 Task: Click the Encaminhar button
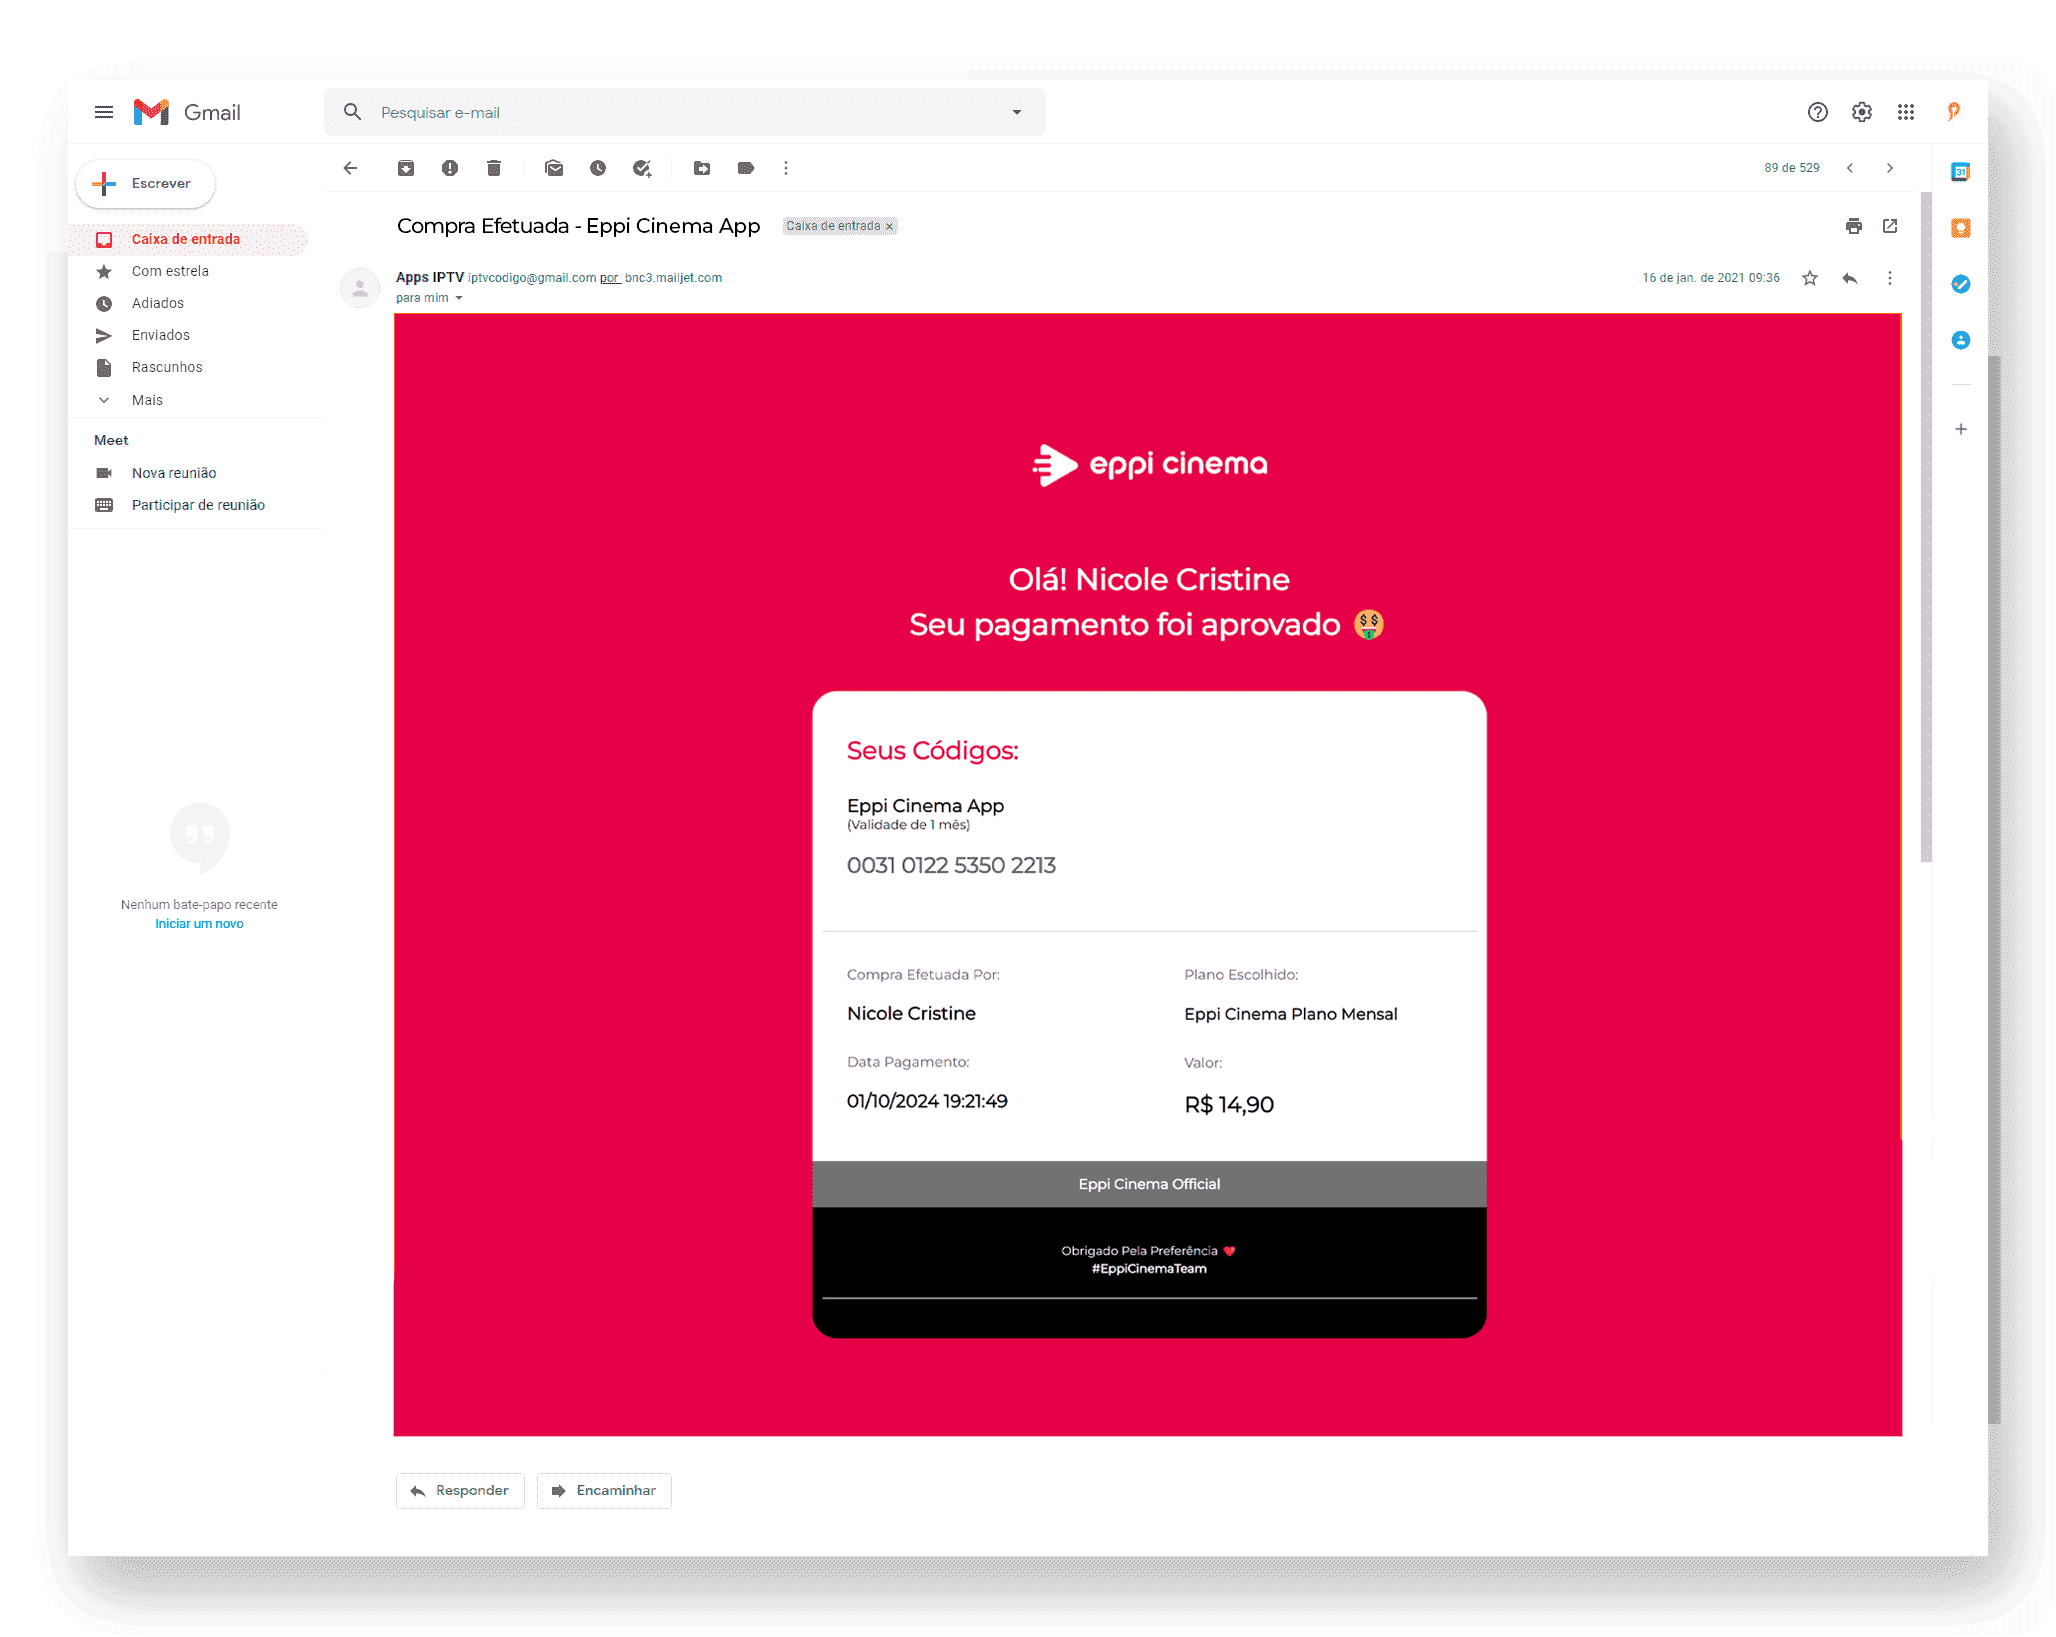tap(604, 1491)
